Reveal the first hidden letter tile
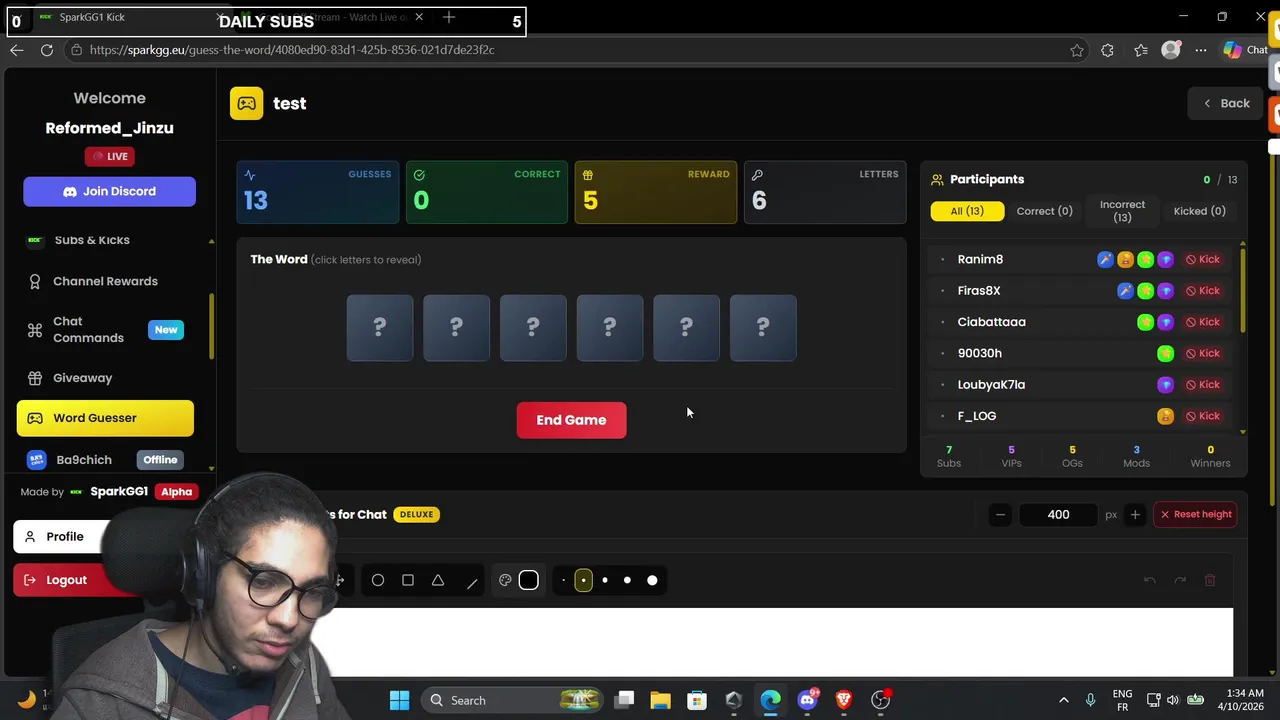This screenshot has height=720, width=1280. coord(380,328)
